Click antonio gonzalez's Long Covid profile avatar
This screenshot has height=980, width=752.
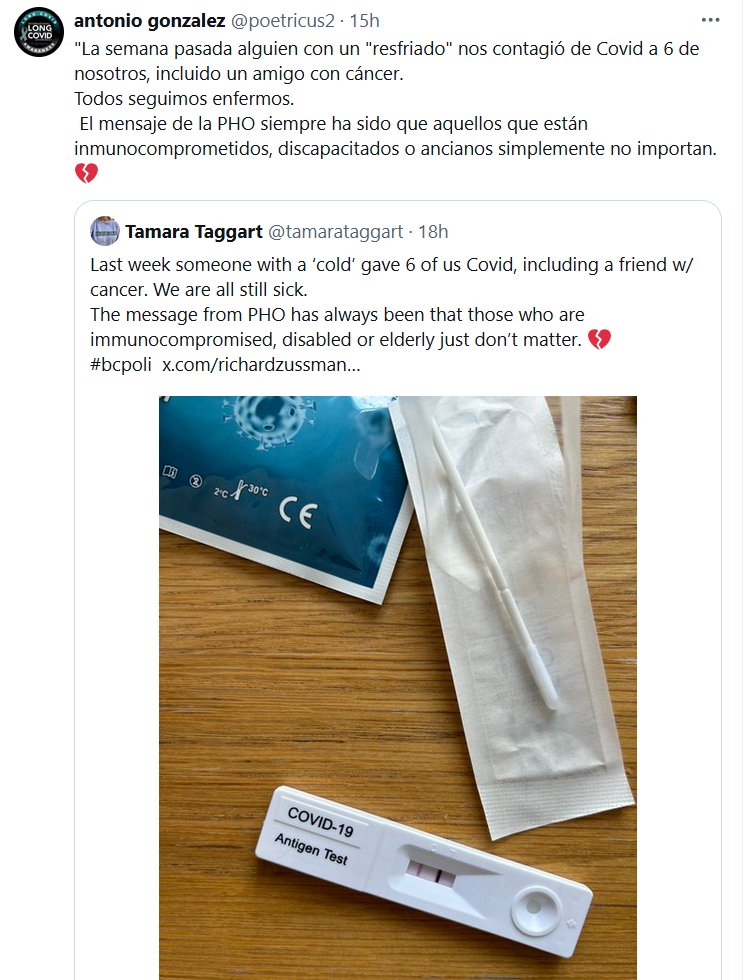click(x=39, y=32)
